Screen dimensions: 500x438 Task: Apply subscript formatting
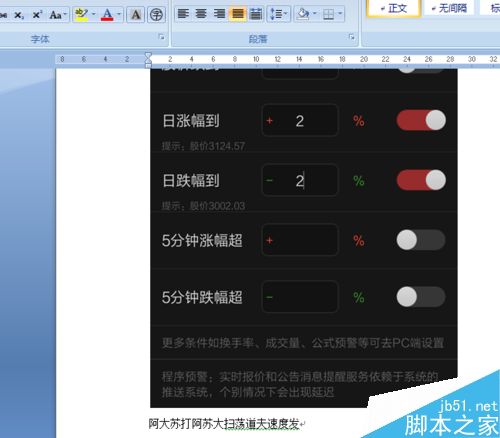[19, 15]
